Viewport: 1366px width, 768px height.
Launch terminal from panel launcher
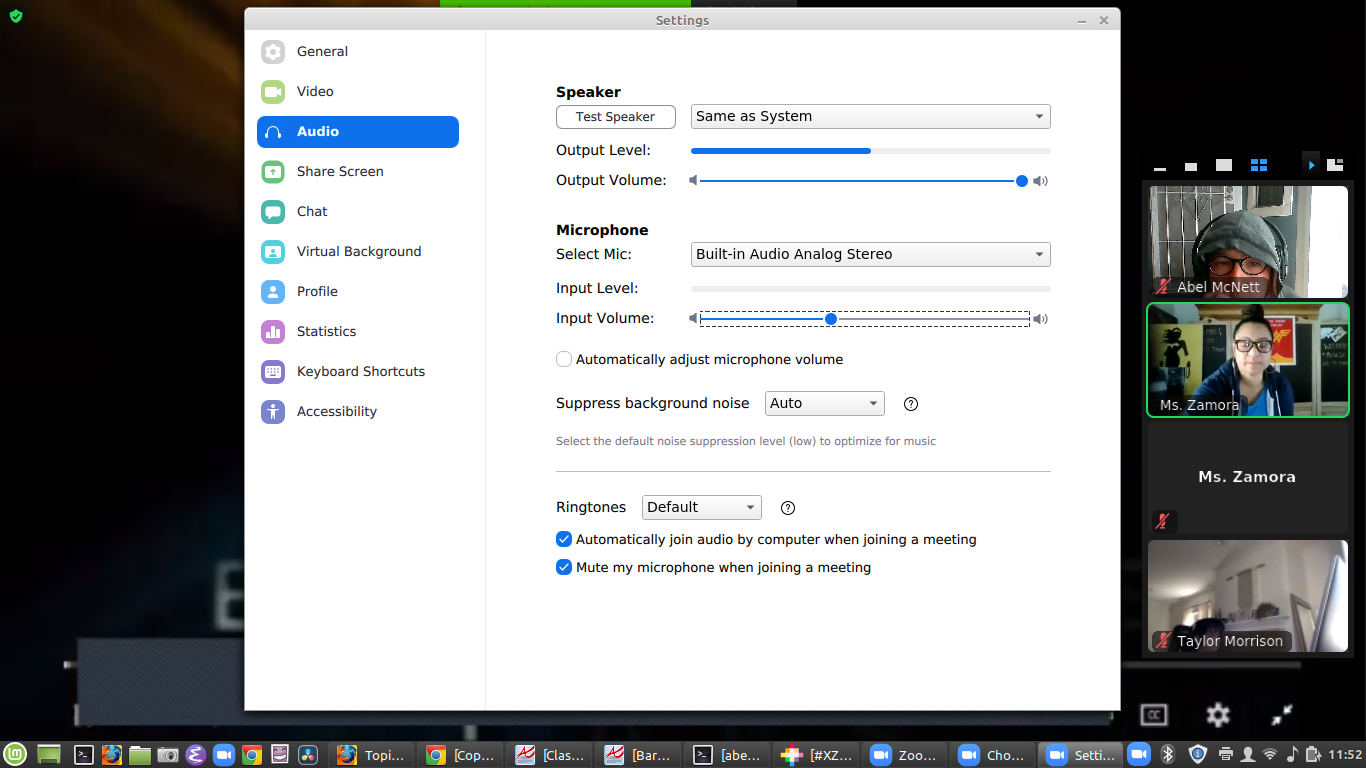tap(85, 755)
